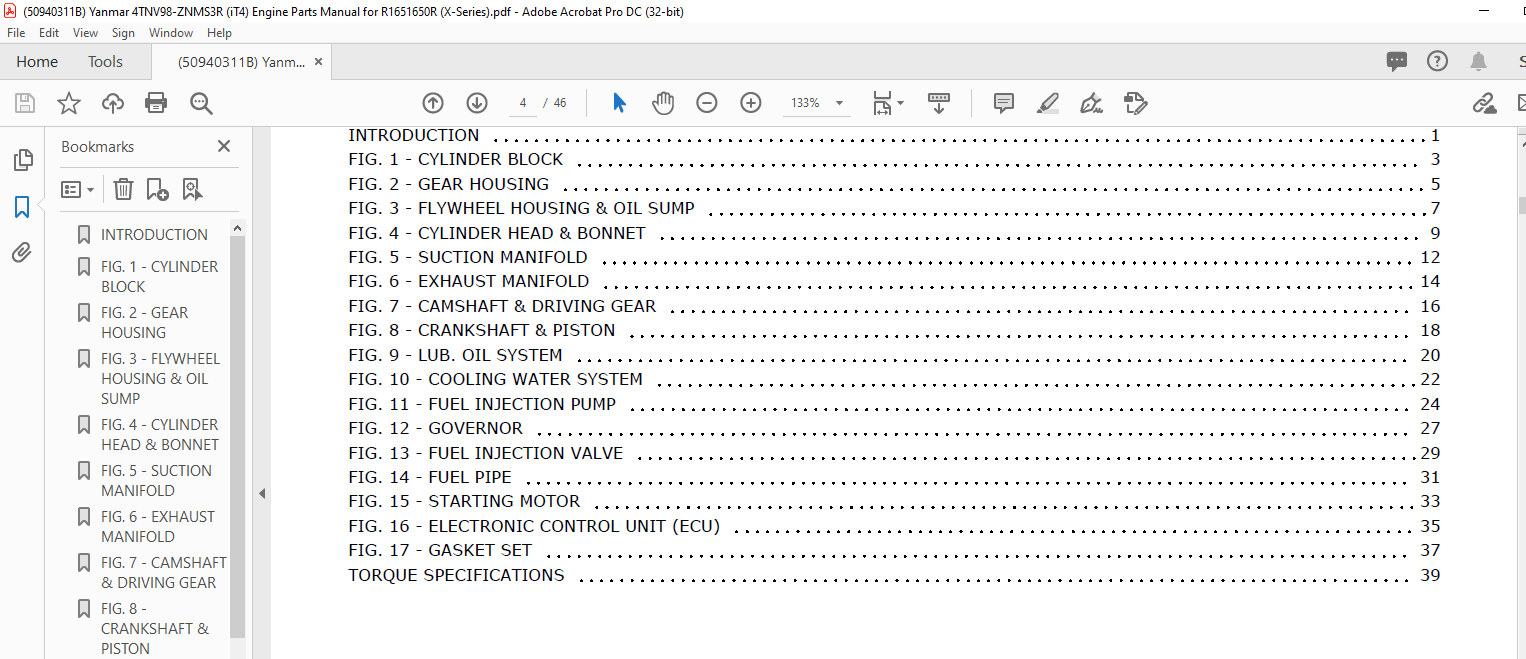The height and width of the screenshot is (659, 1526).
Task: Select FIG. 8 - CRANKSHAFT & PISTON bookmark
Action: [155, 629]
